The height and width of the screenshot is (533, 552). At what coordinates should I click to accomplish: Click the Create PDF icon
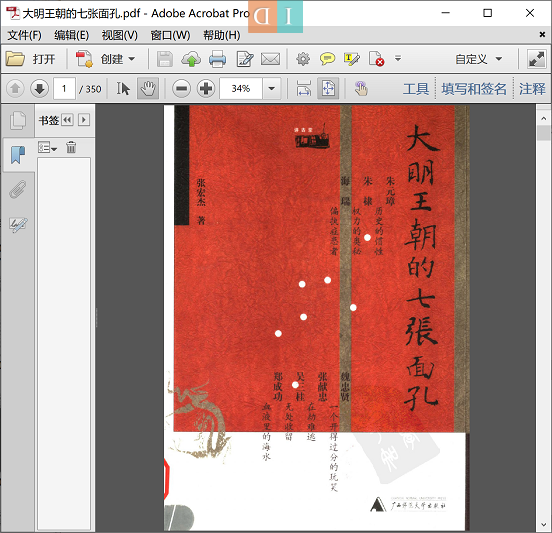84,59
